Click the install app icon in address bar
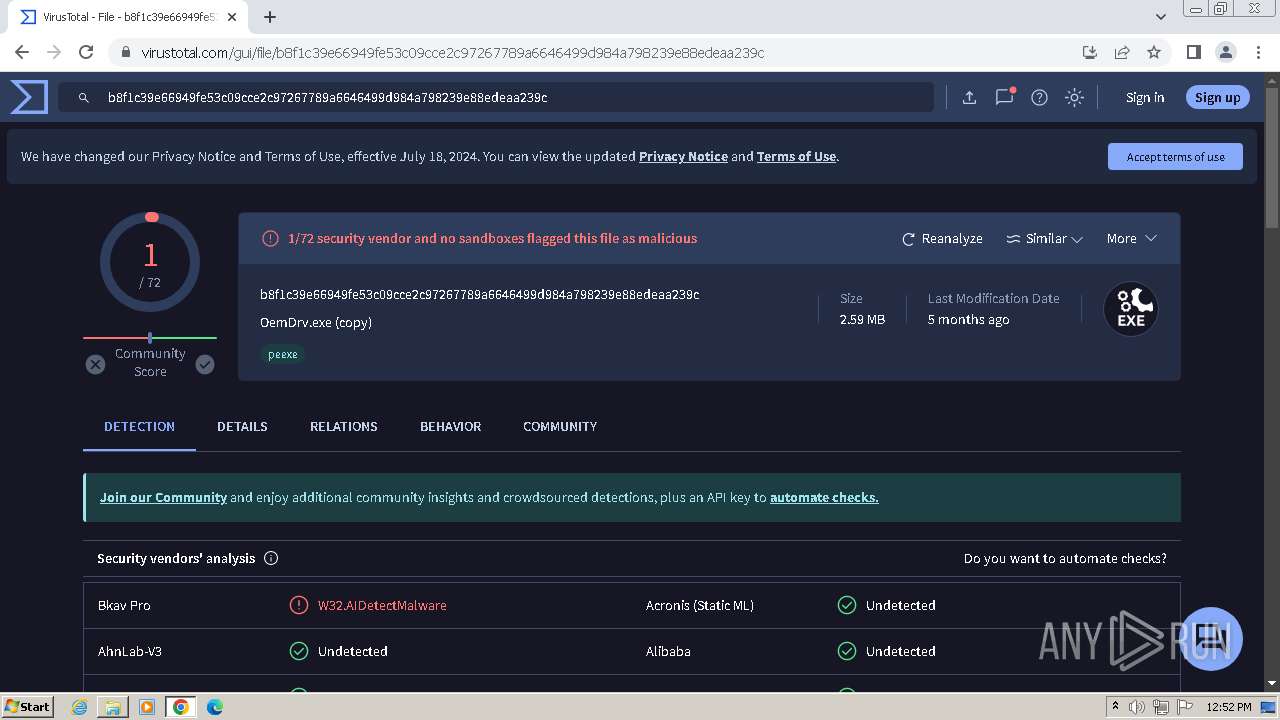The image size is (1280, 720). [1090, 52]
